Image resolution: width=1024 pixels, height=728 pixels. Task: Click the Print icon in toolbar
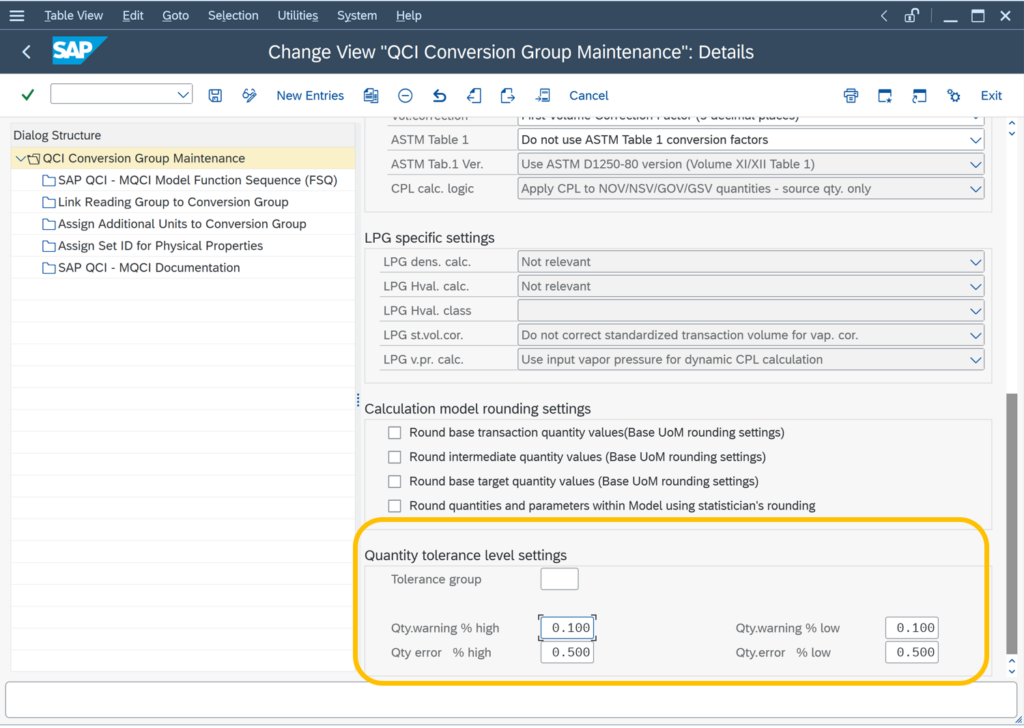tap(850, 95)
